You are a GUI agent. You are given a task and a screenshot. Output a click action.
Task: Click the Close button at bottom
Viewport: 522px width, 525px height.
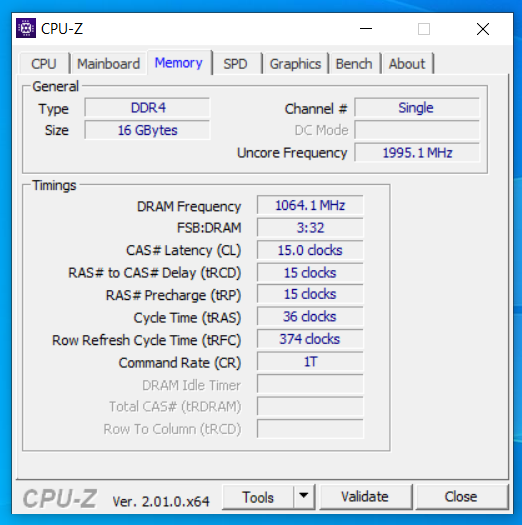(x=461, y=497)
